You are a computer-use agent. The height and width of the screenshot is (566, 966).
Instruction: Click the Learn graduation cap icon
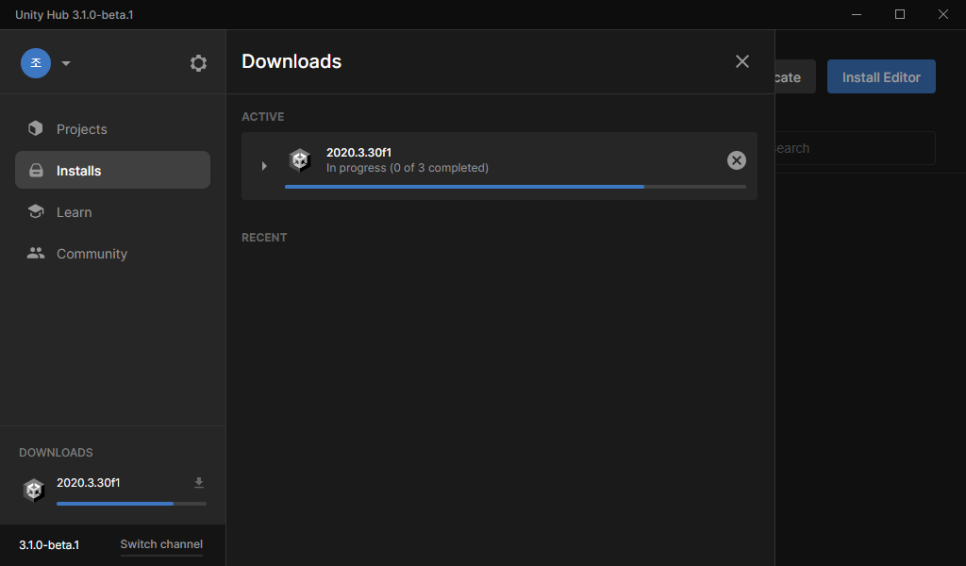tap(36, 211)
